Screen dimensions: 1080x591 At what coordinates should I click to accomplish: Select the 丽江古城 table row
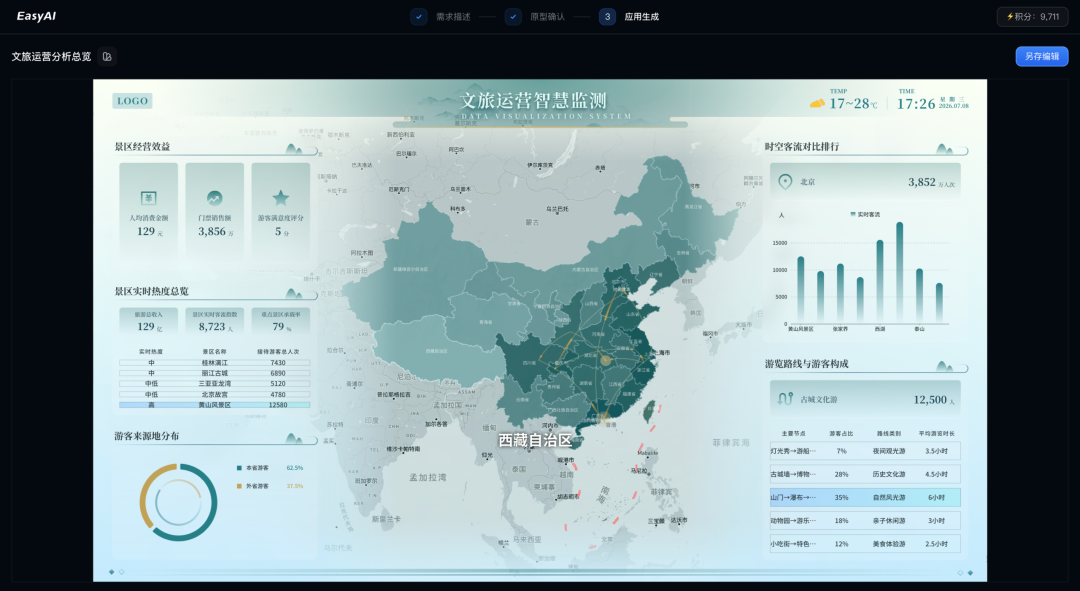point(214,373)
